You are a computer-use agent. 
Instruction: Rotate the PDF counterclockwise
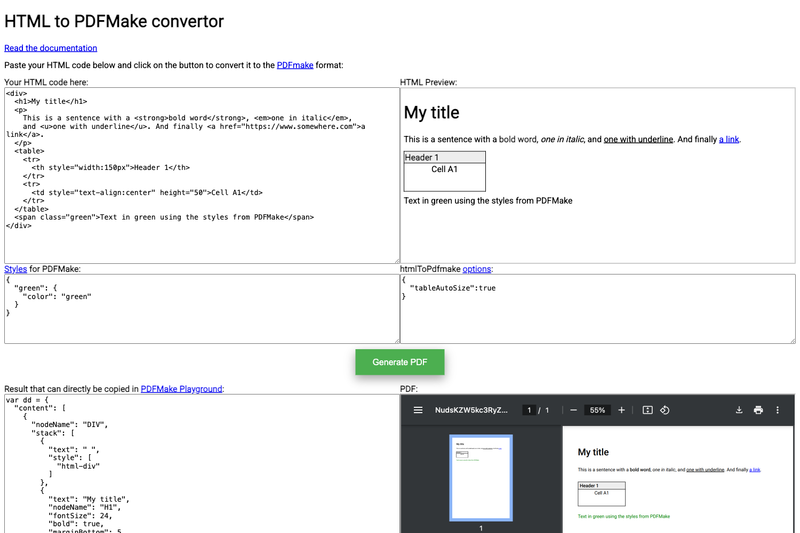tap(665, 410)
